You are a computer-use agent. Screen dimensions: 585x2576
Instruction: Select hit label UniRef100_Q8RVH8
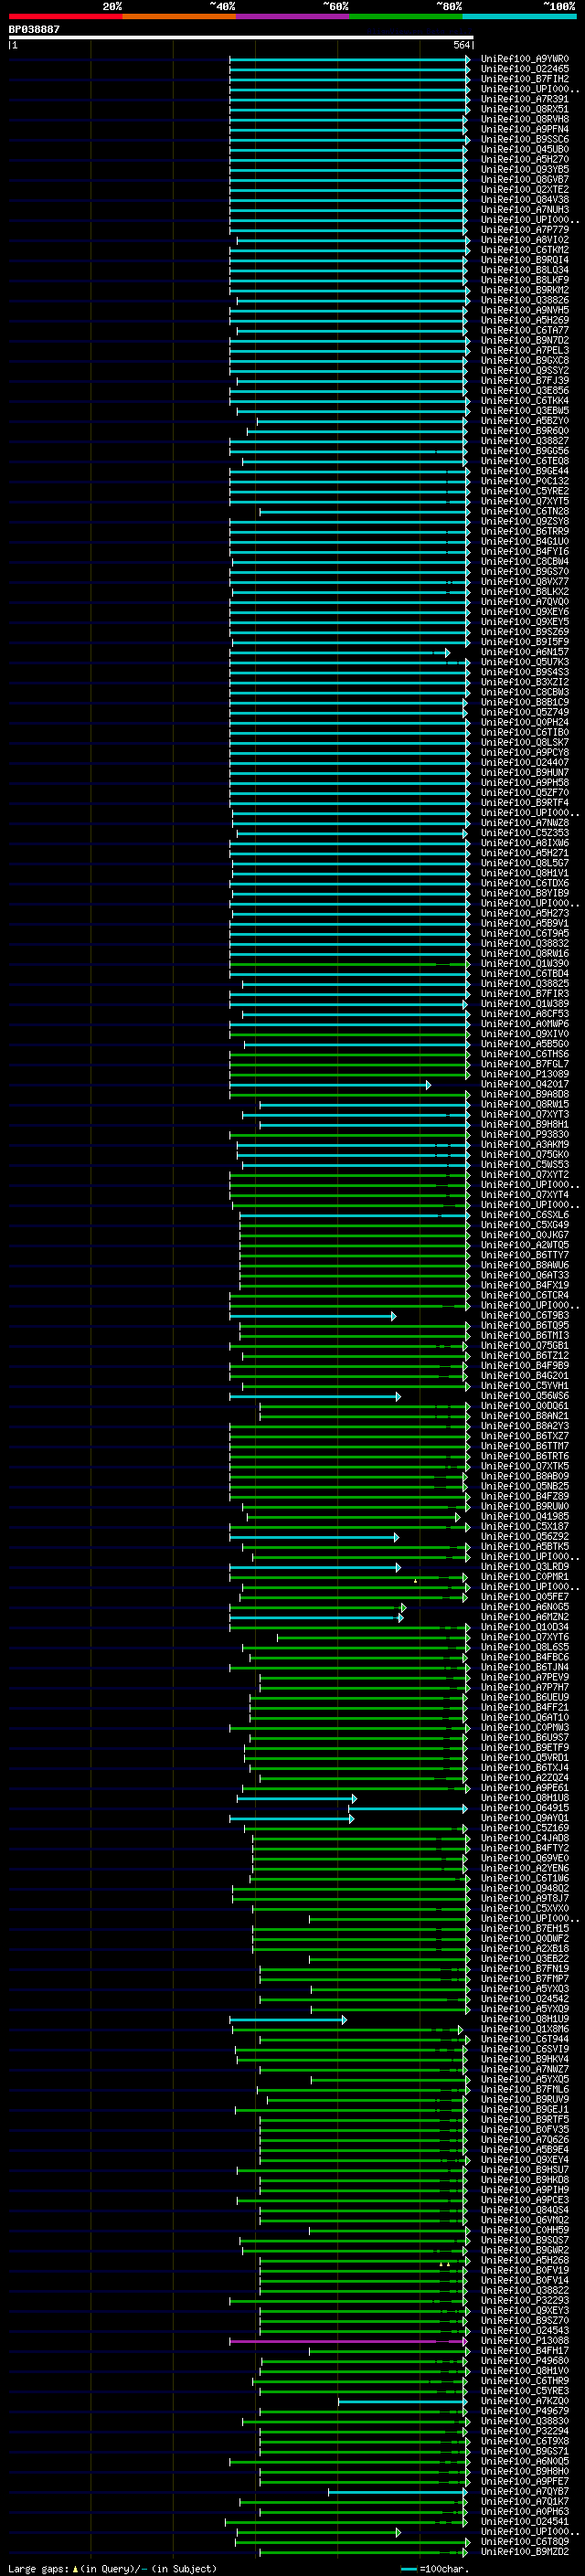point(524,119)
